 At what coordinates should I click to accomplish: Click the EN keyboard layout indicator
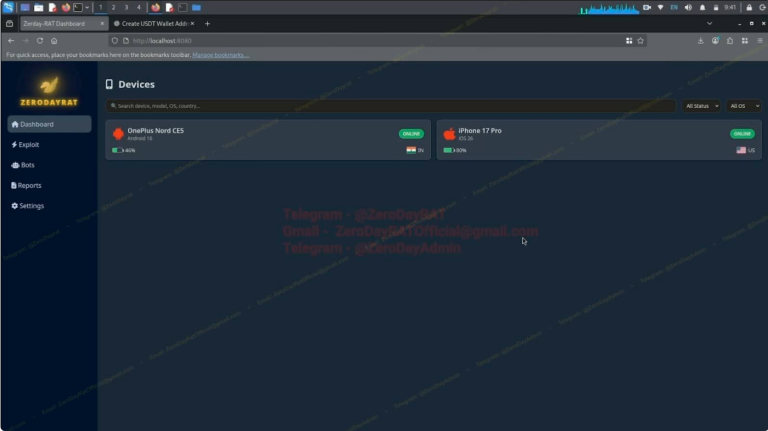[x=674, y=7]
